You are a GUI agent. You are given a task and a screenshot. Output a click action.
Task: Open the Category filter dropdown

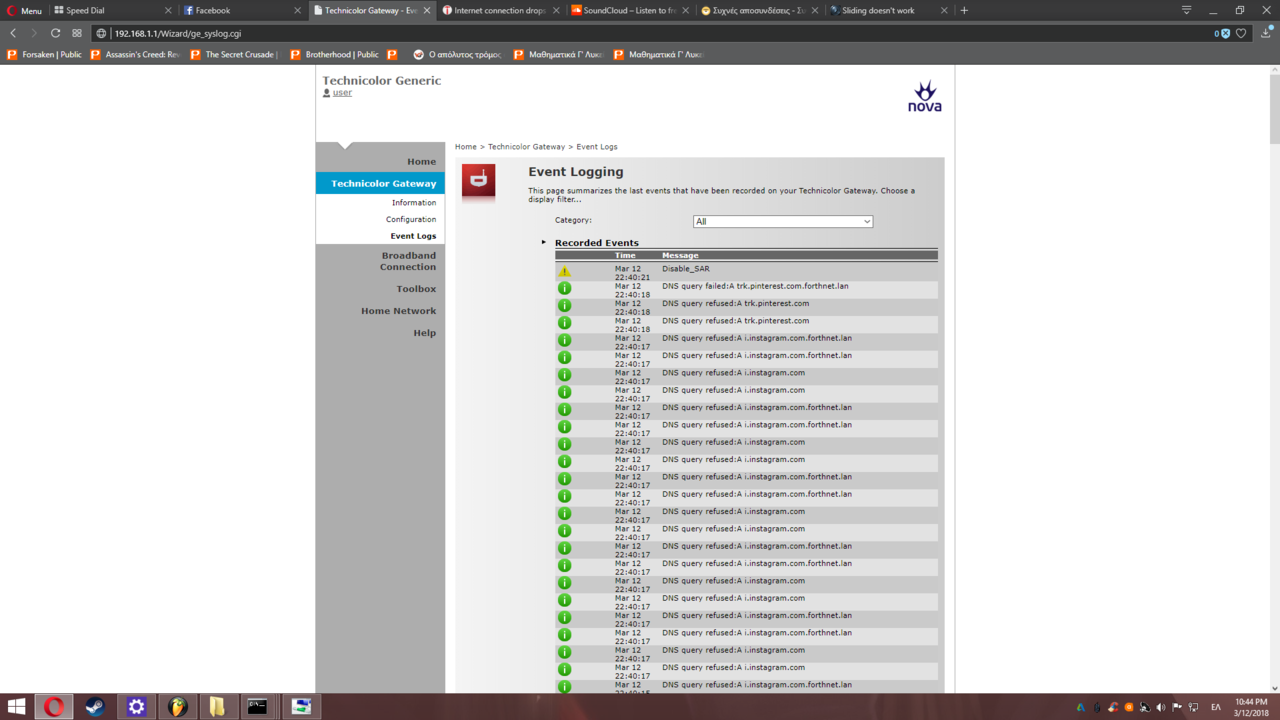pos(783,221)
